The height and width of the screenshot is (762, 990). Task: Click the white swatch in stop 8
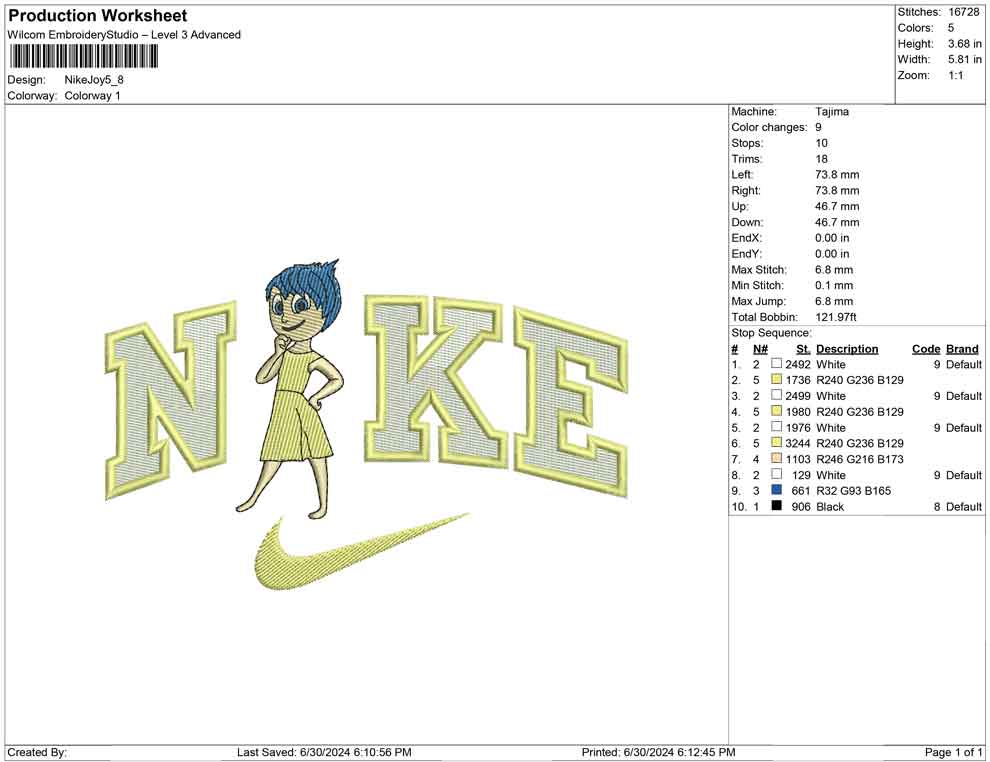[x=777, y=474]
